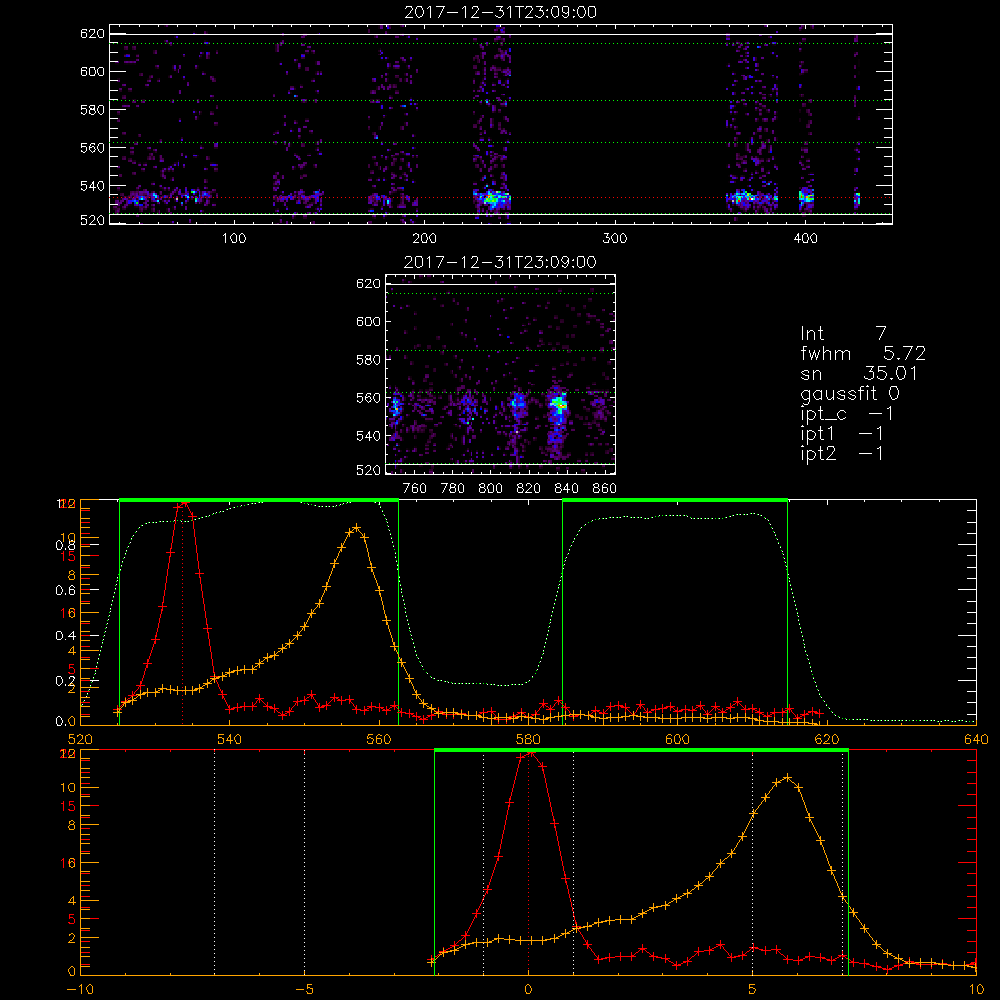Click x-axis label 780 of middle spectrogram
This screenshot has height=1000, width=1000.
[453, 489]
